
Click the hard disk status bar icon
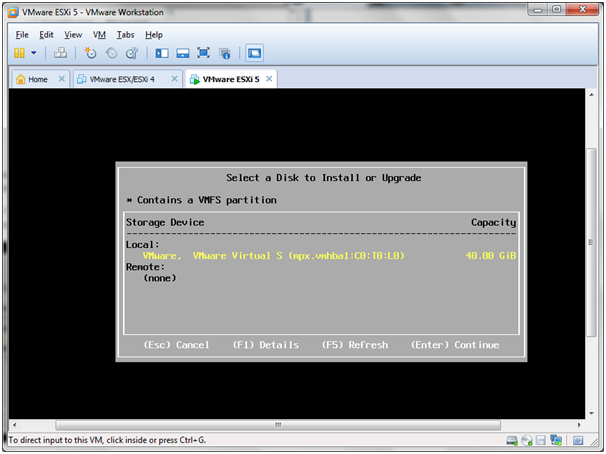512,440
